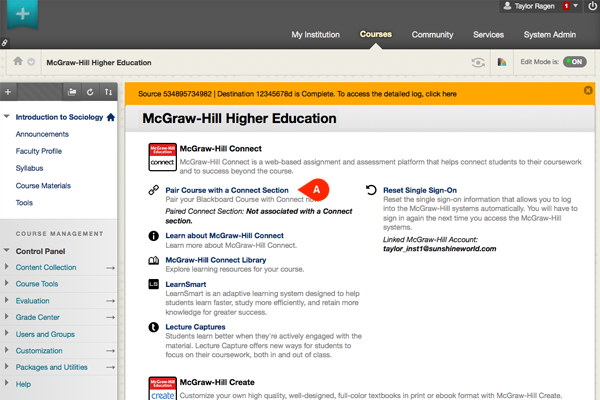Open Syllabus in the course menu
Screen dimensions: 600x400
(x=29, y=168)
